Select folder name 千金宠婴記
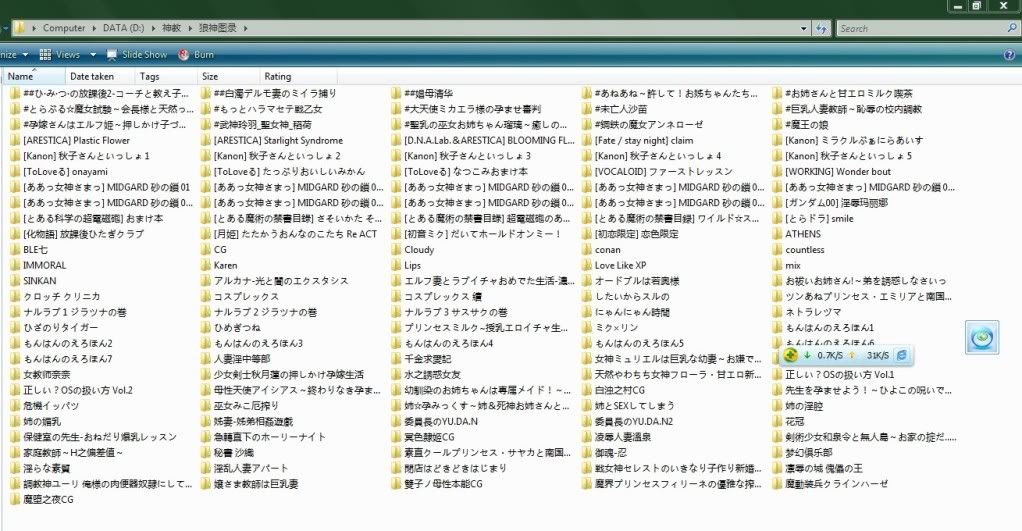 point(428,359)
